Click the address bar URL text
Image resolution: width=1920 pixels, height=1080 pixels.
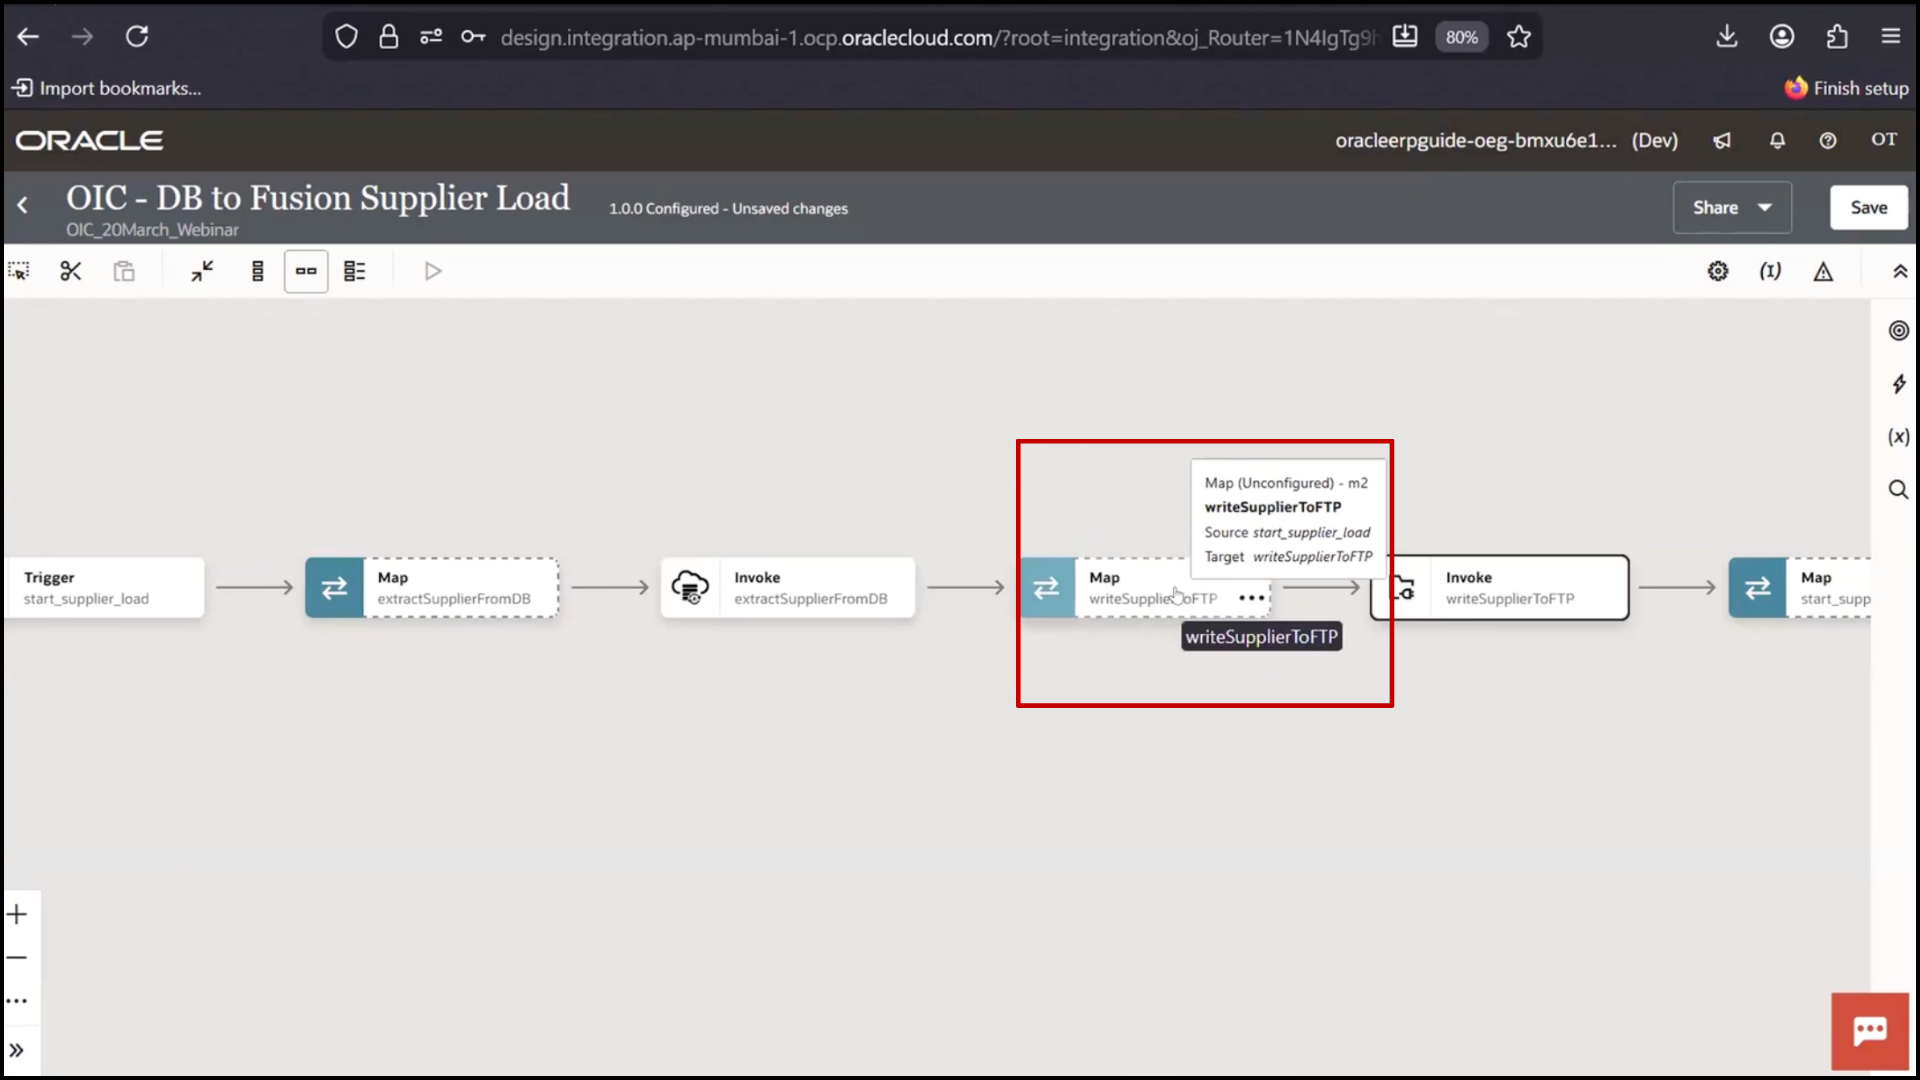(x=938, y=37)
